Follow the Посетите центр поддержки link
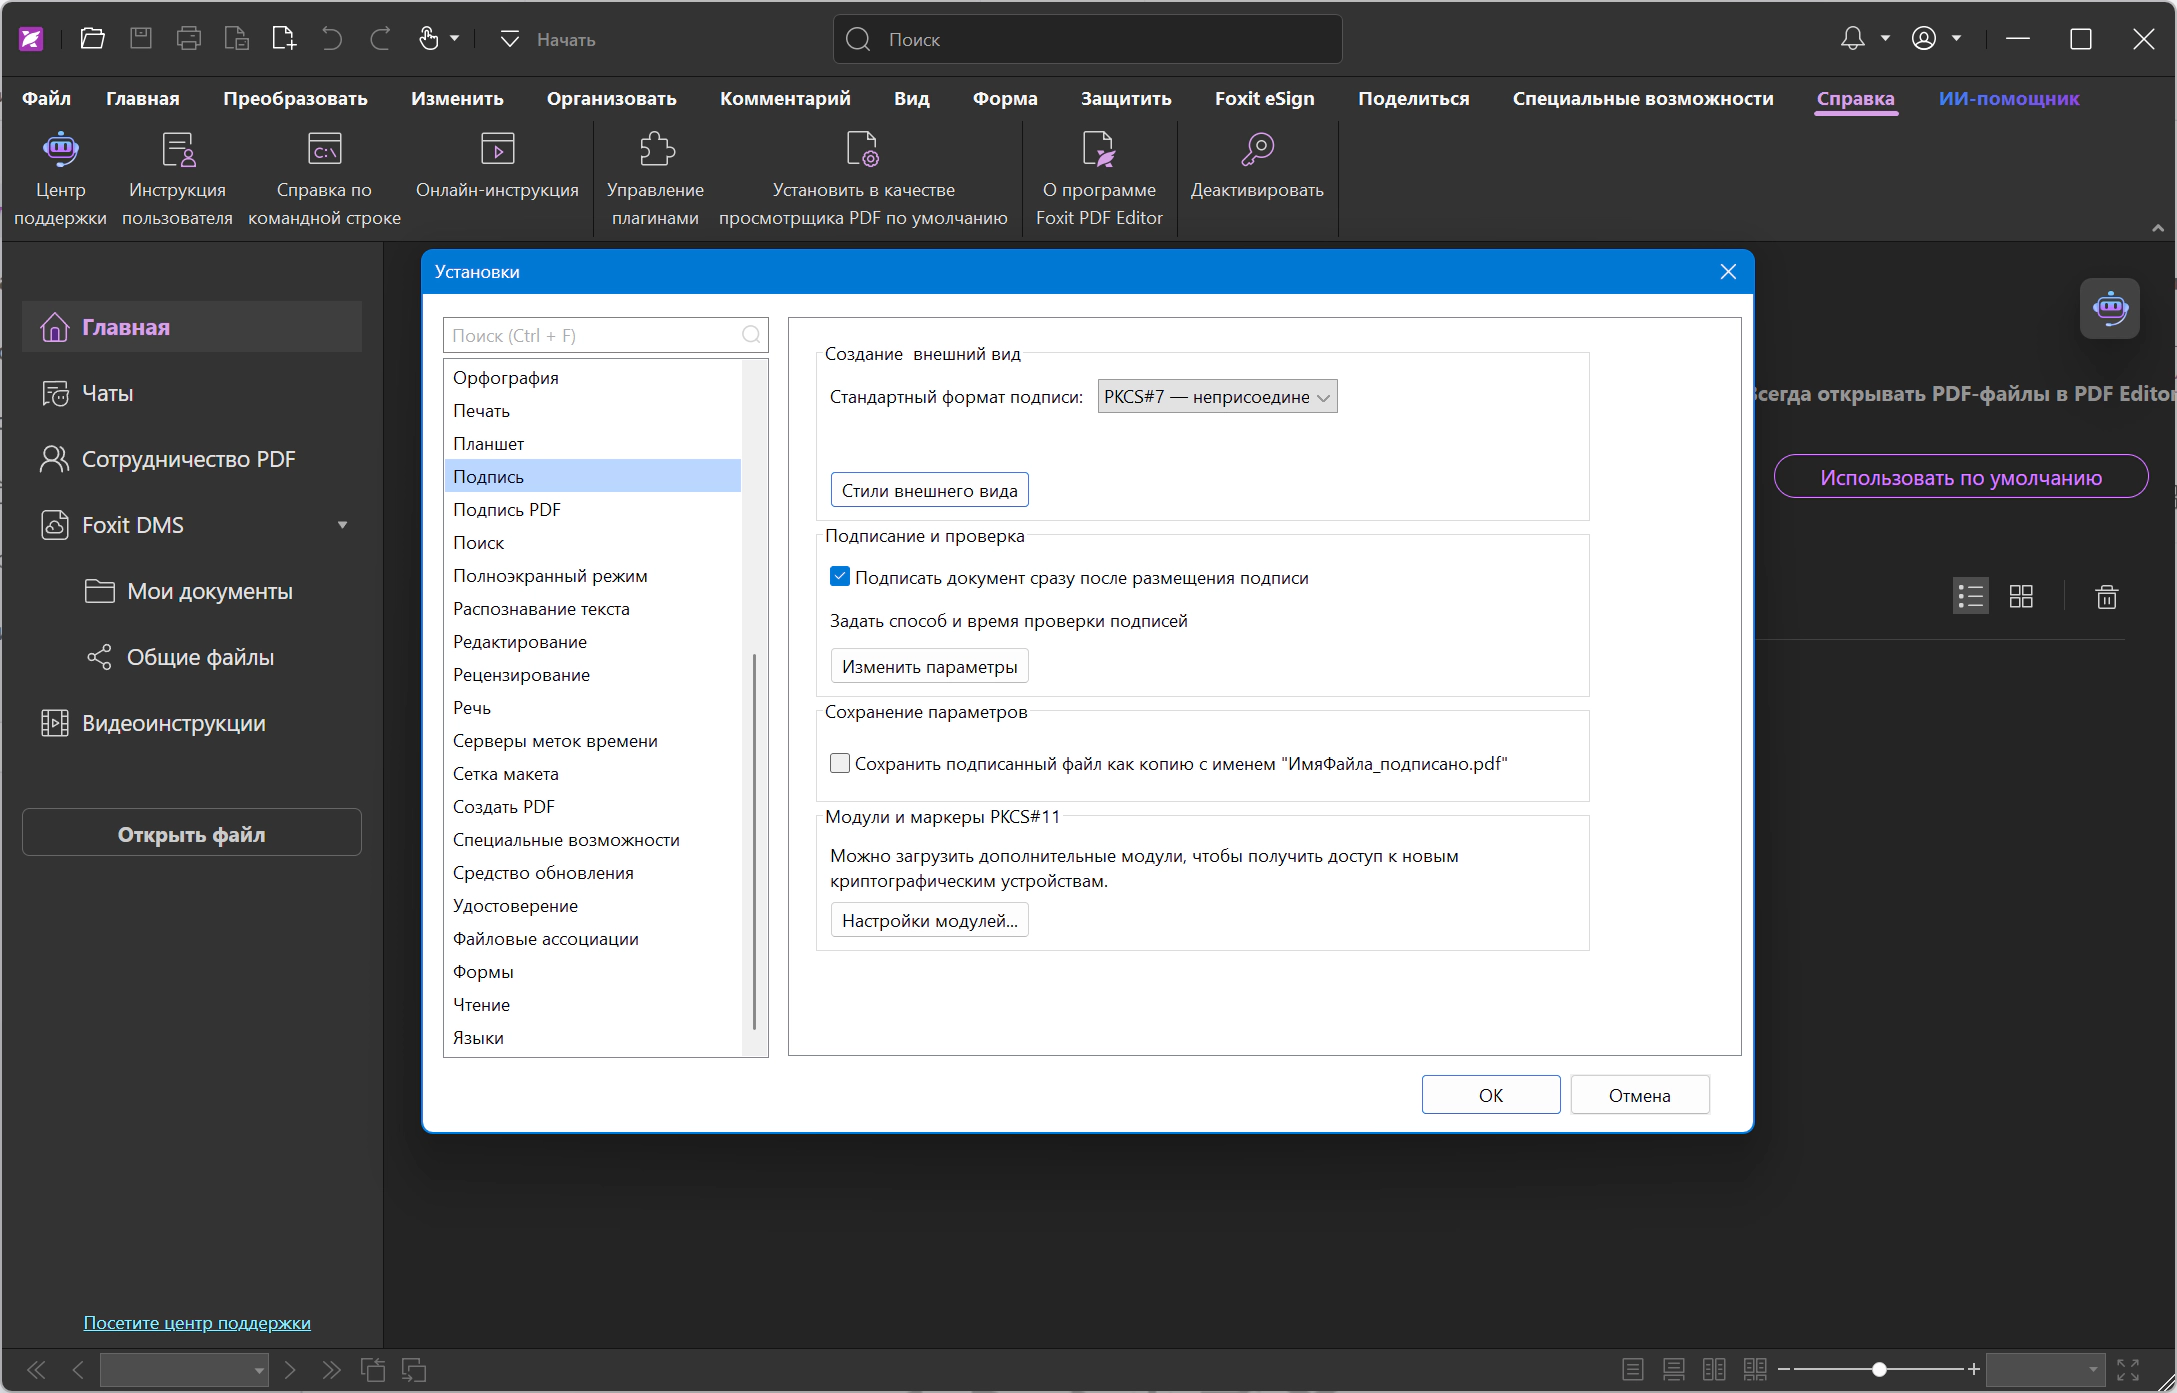This screenshot has height=1393, width=2177. coord(197,1322)
